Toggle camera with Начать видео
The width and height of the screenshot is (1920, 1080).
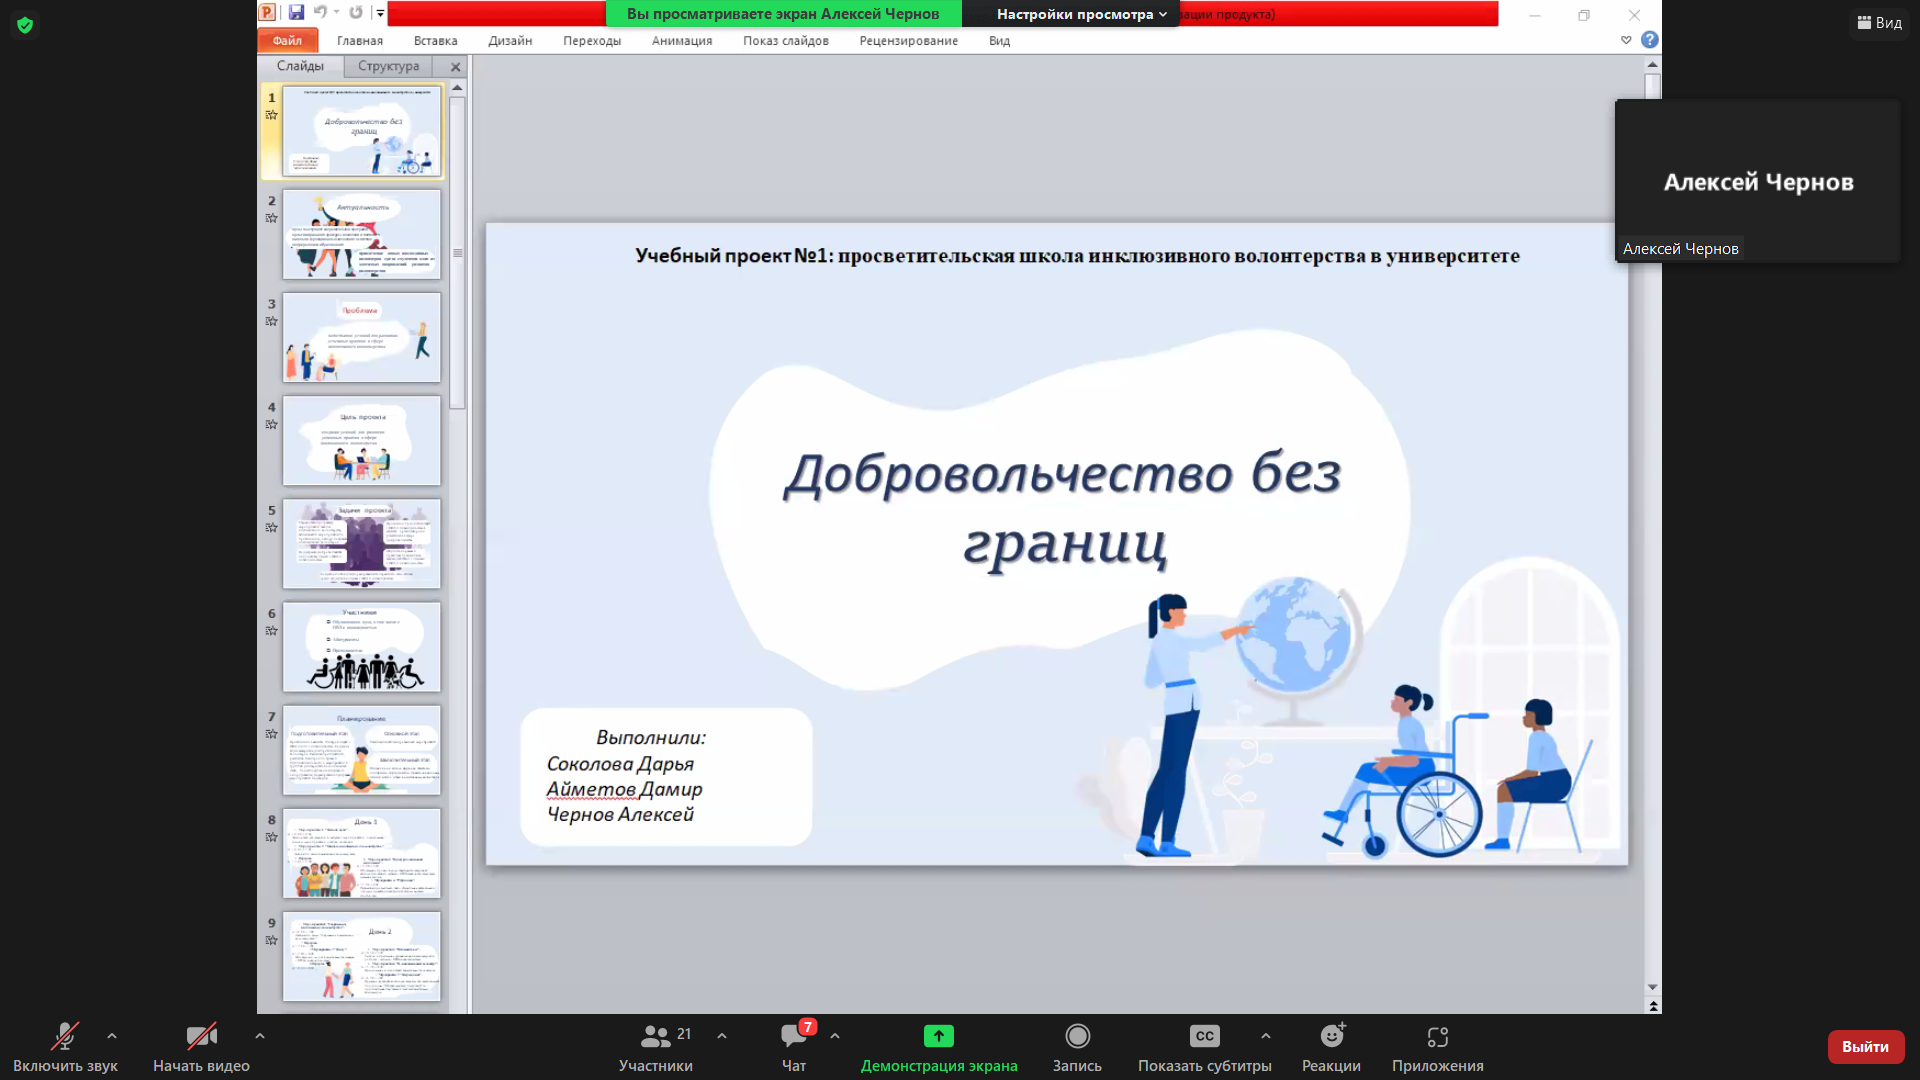201,1046
